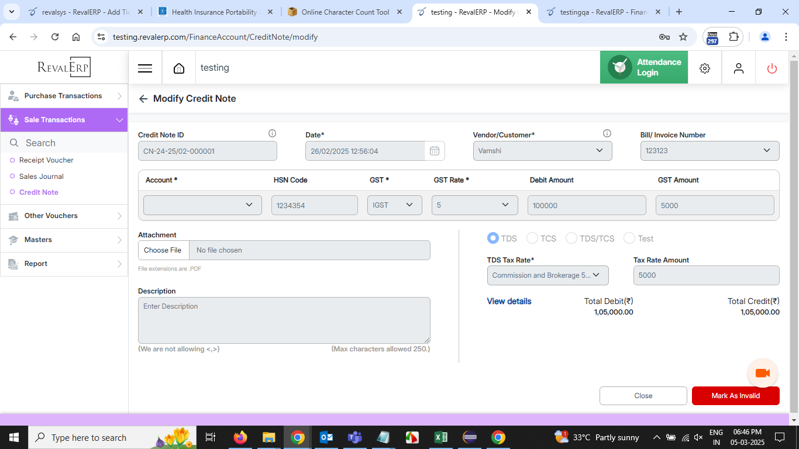Open the settings gear icon
Image resolution: width=799 pixels, height=449 pixels.
tap(705, 68)
